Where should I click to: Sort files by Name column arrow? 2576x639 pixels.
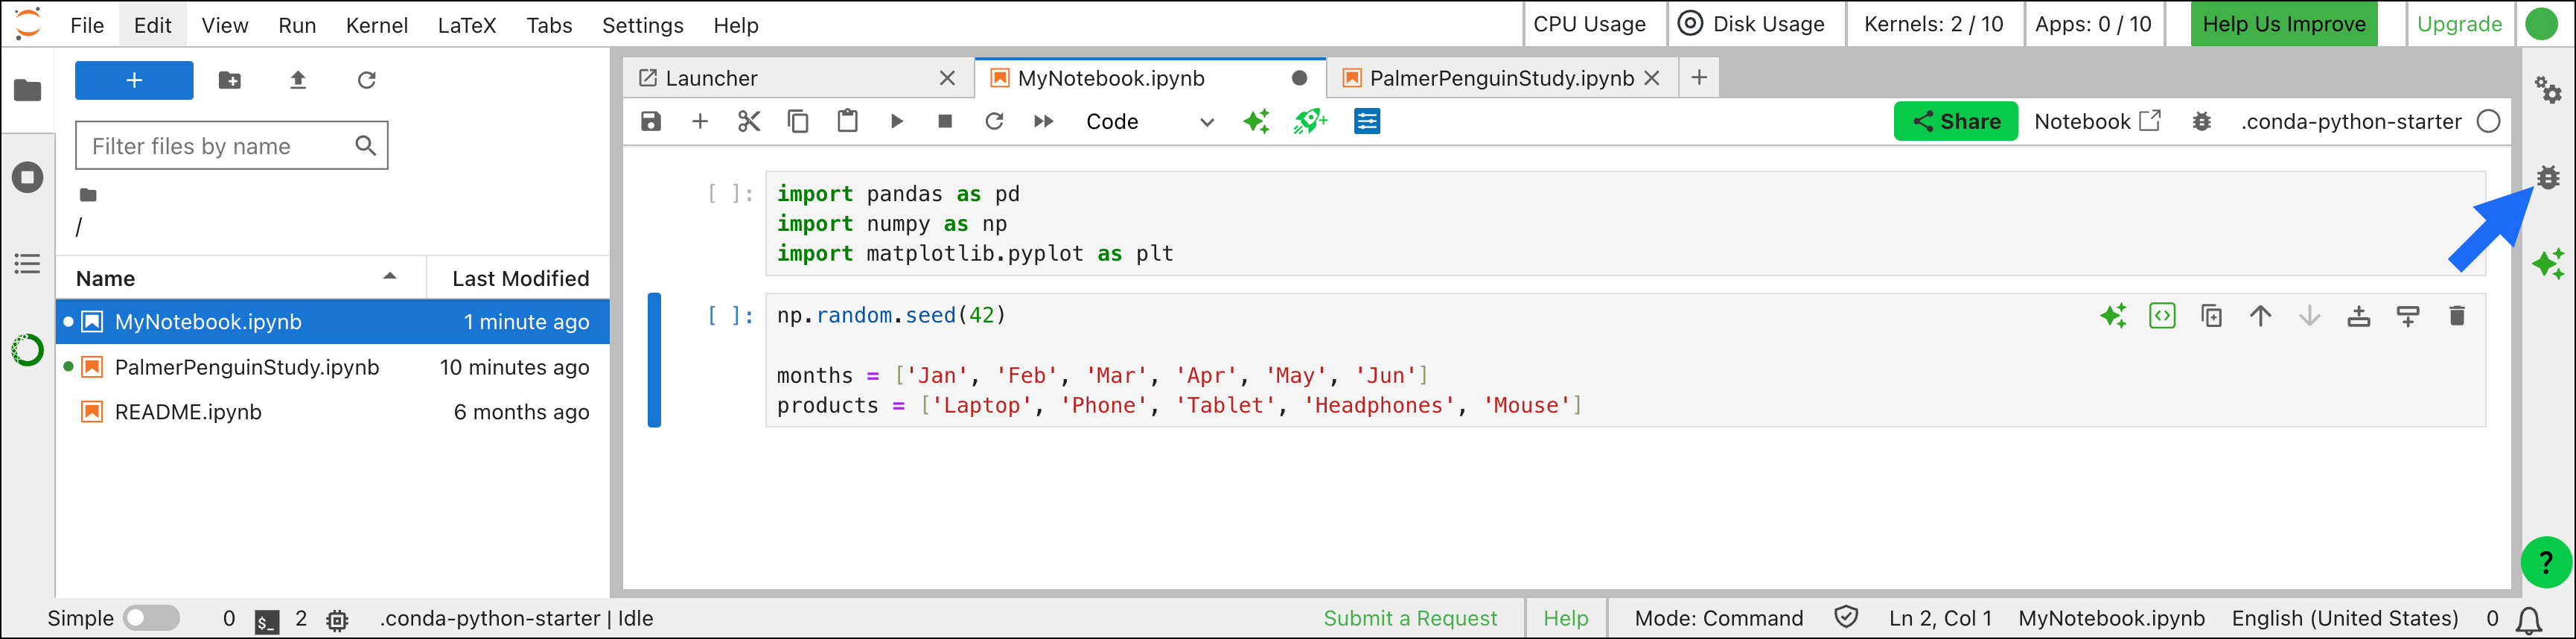(390, 277)
